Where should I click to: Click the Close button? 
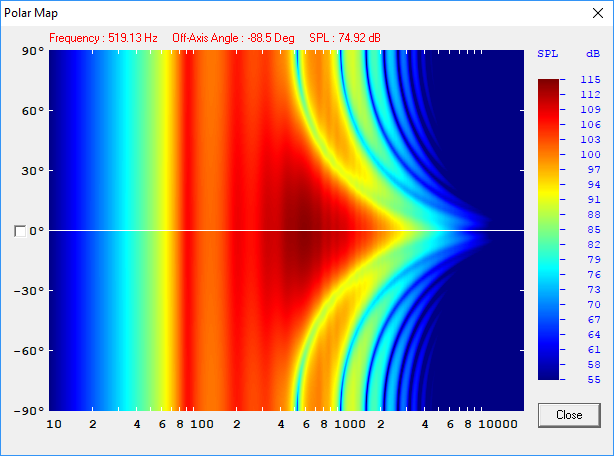tap(569, 415)
